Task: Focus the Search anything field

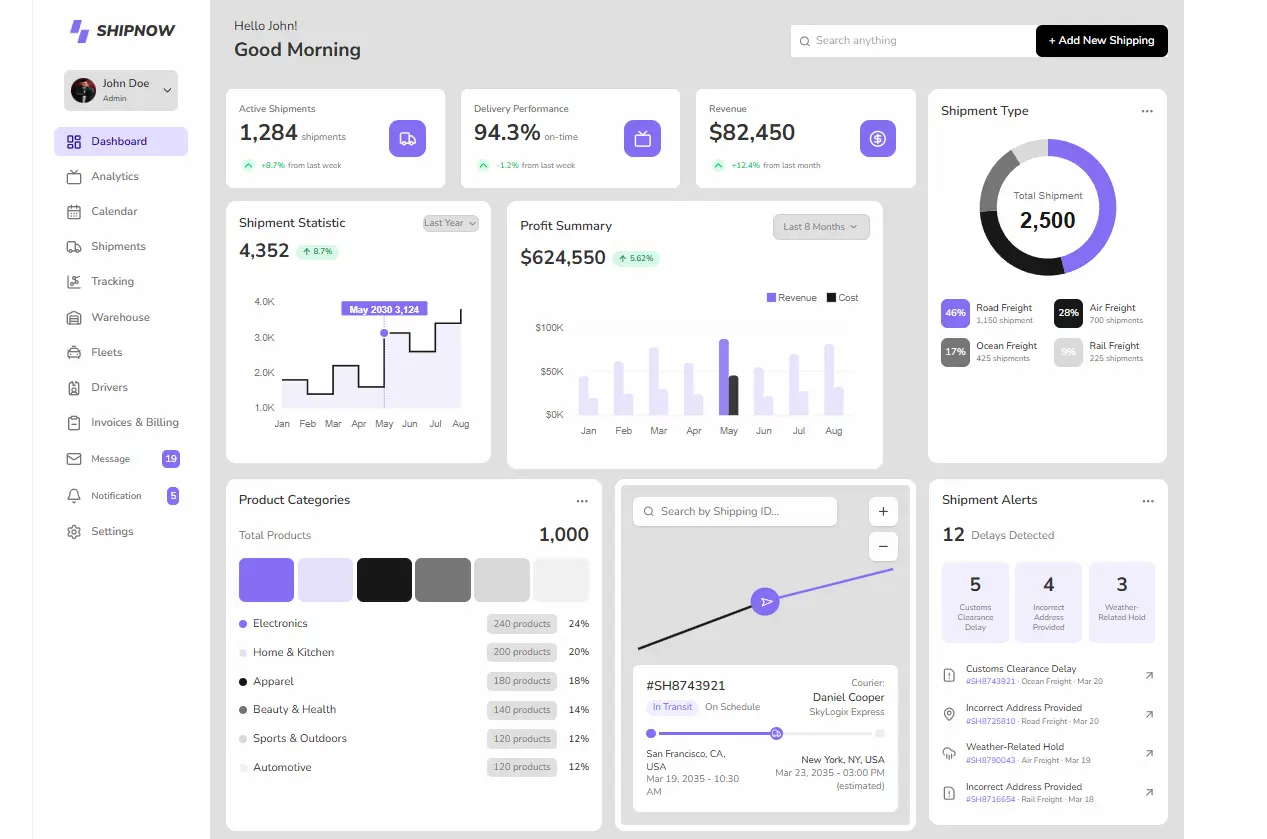Action: [x=913, y=41]
